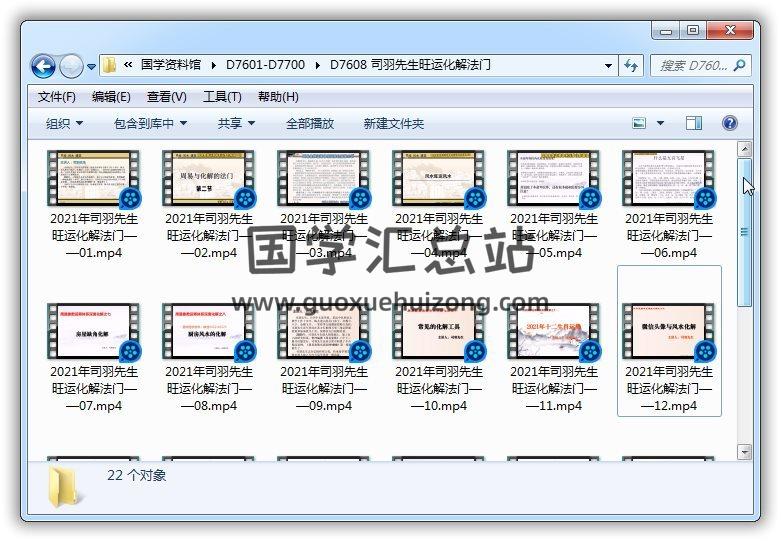Click the 全部播放 button

310,123
